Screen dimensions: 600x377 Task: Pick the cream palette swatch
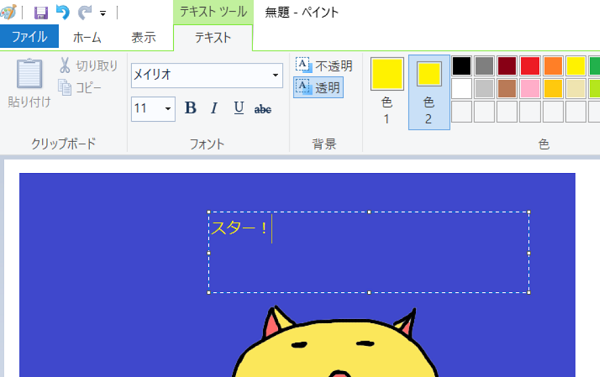pyautogui.click(x=576, y=88)
